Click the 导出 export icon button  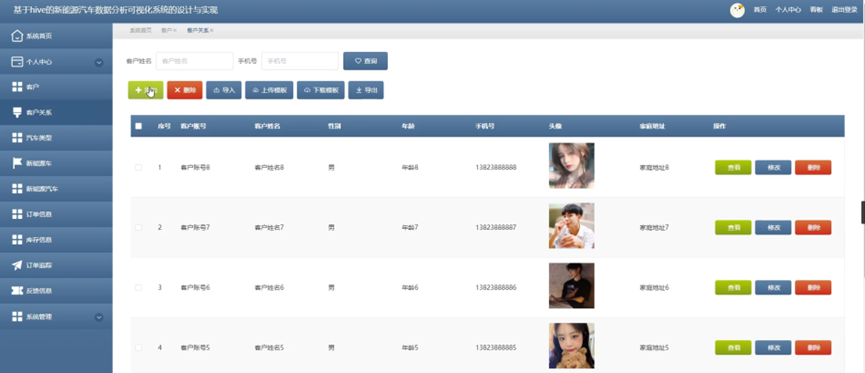pos(366,90)
